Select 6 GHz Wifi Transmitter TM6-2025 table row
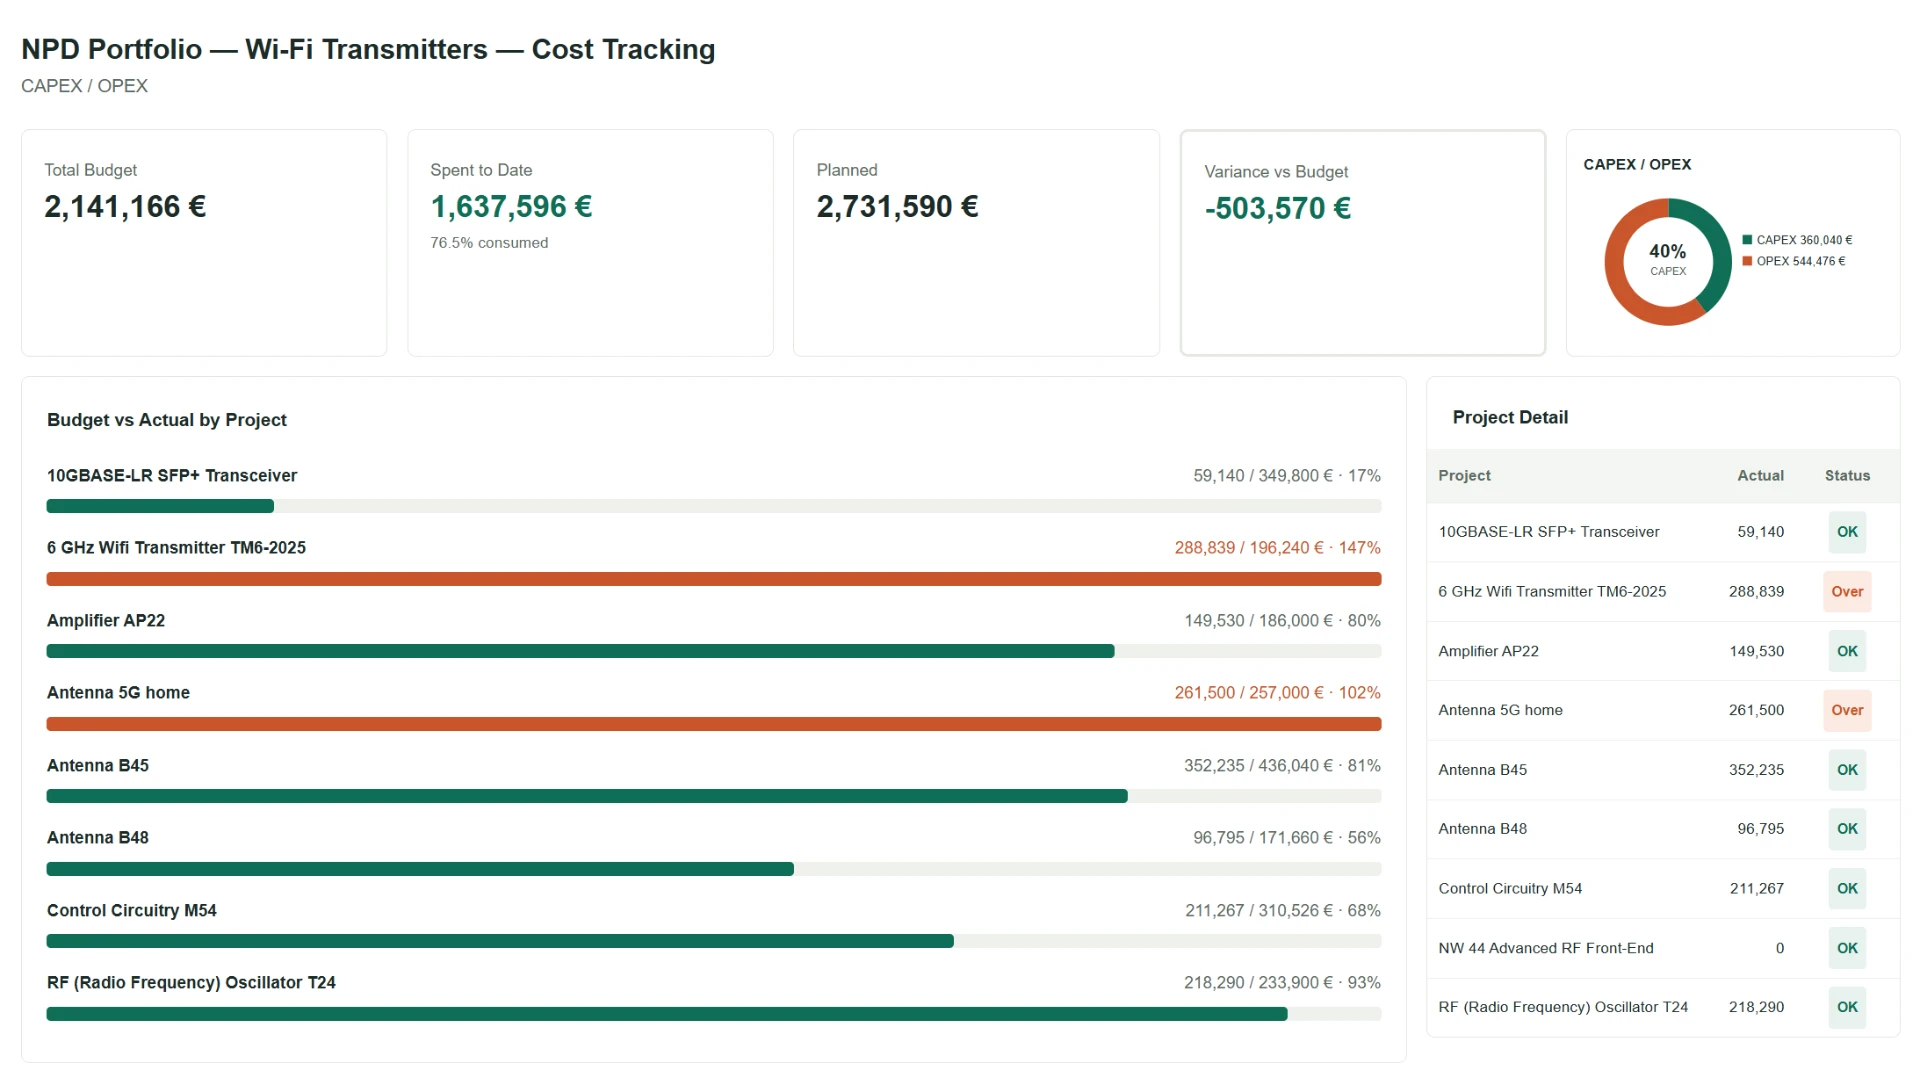1920x1078 pixels. click(x=1663, y=592)
